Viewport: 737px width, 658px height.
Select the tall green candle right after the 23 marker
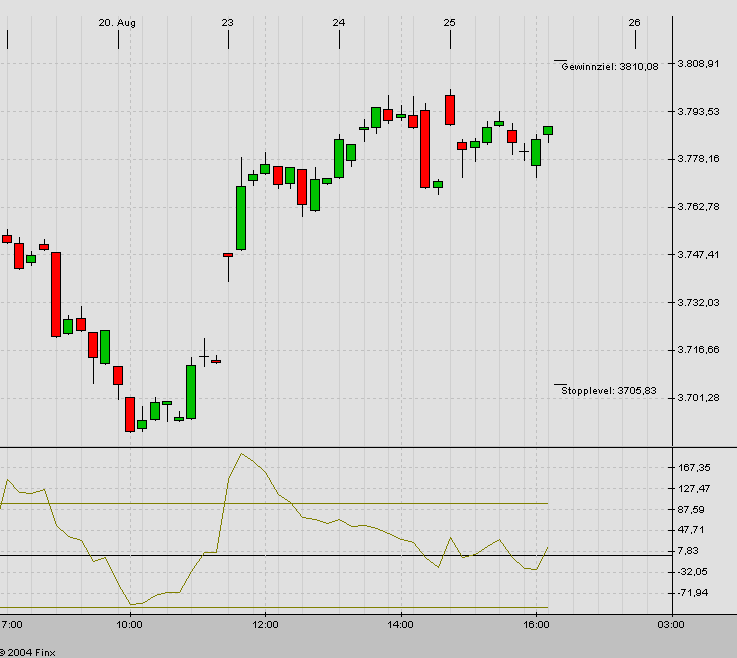click(241, 217)
